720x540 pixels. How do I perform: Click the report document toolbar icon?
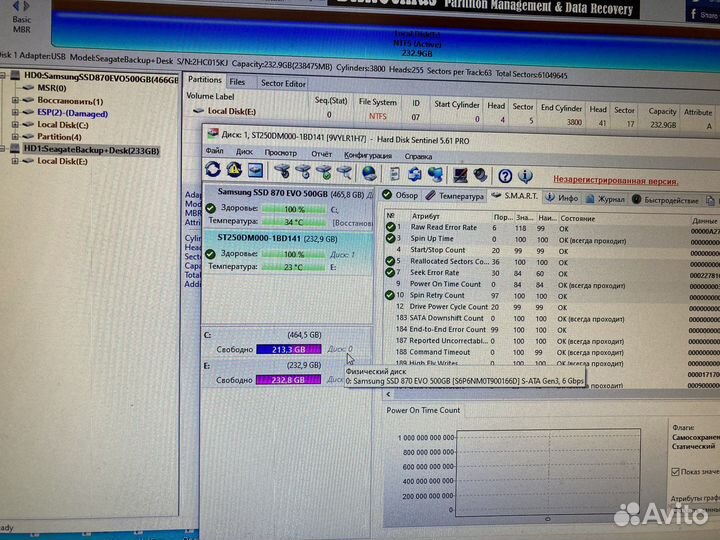pos(394,174)
